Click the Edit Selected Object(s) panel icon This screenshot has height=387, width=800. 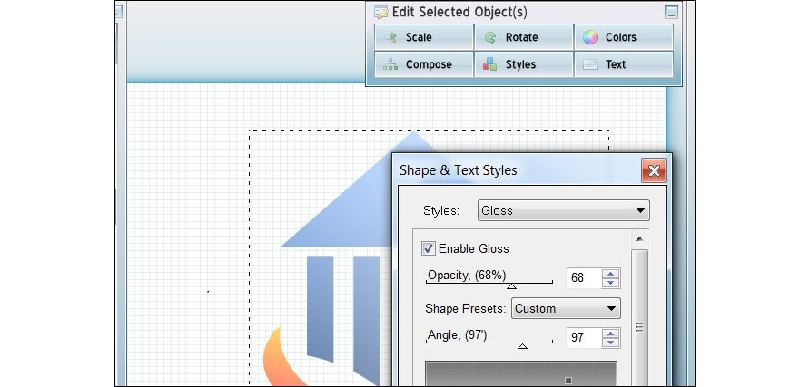click(x=381, y=12)
